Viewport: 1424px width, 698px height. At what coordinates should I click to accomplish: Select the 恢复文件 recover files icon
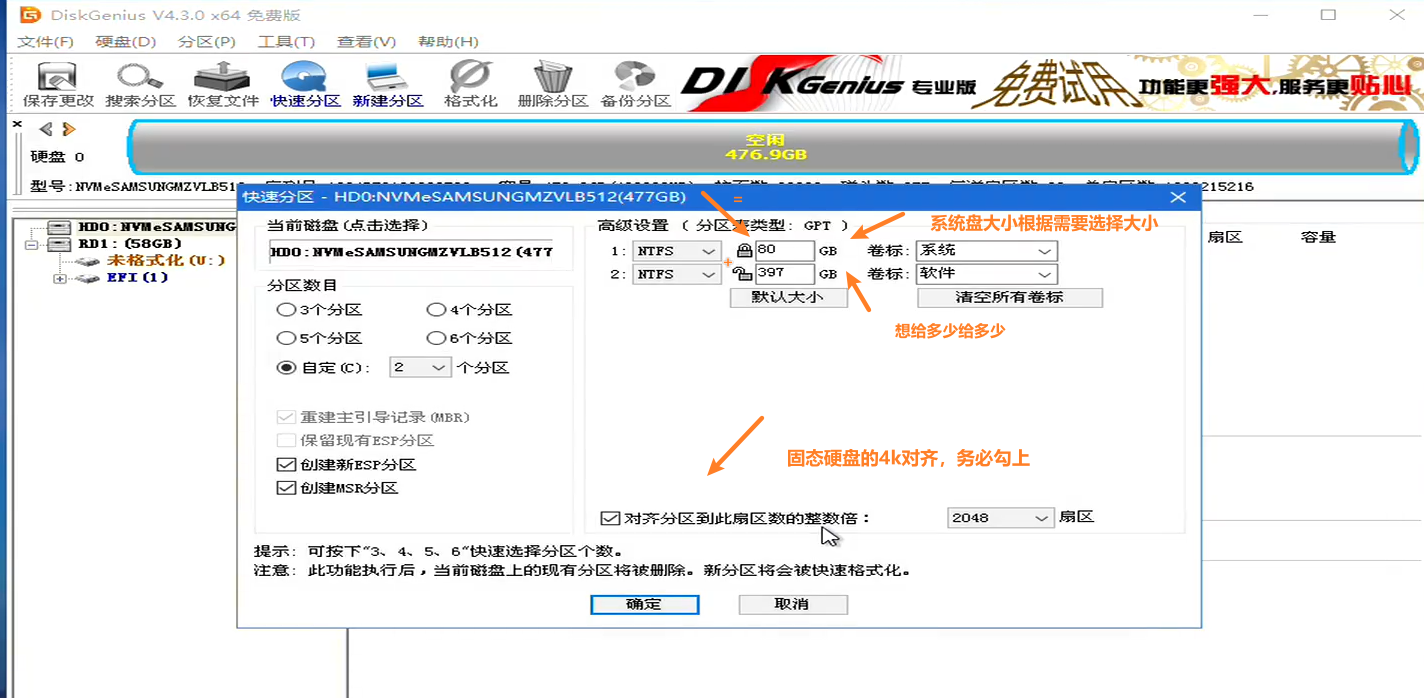[223, 84]
